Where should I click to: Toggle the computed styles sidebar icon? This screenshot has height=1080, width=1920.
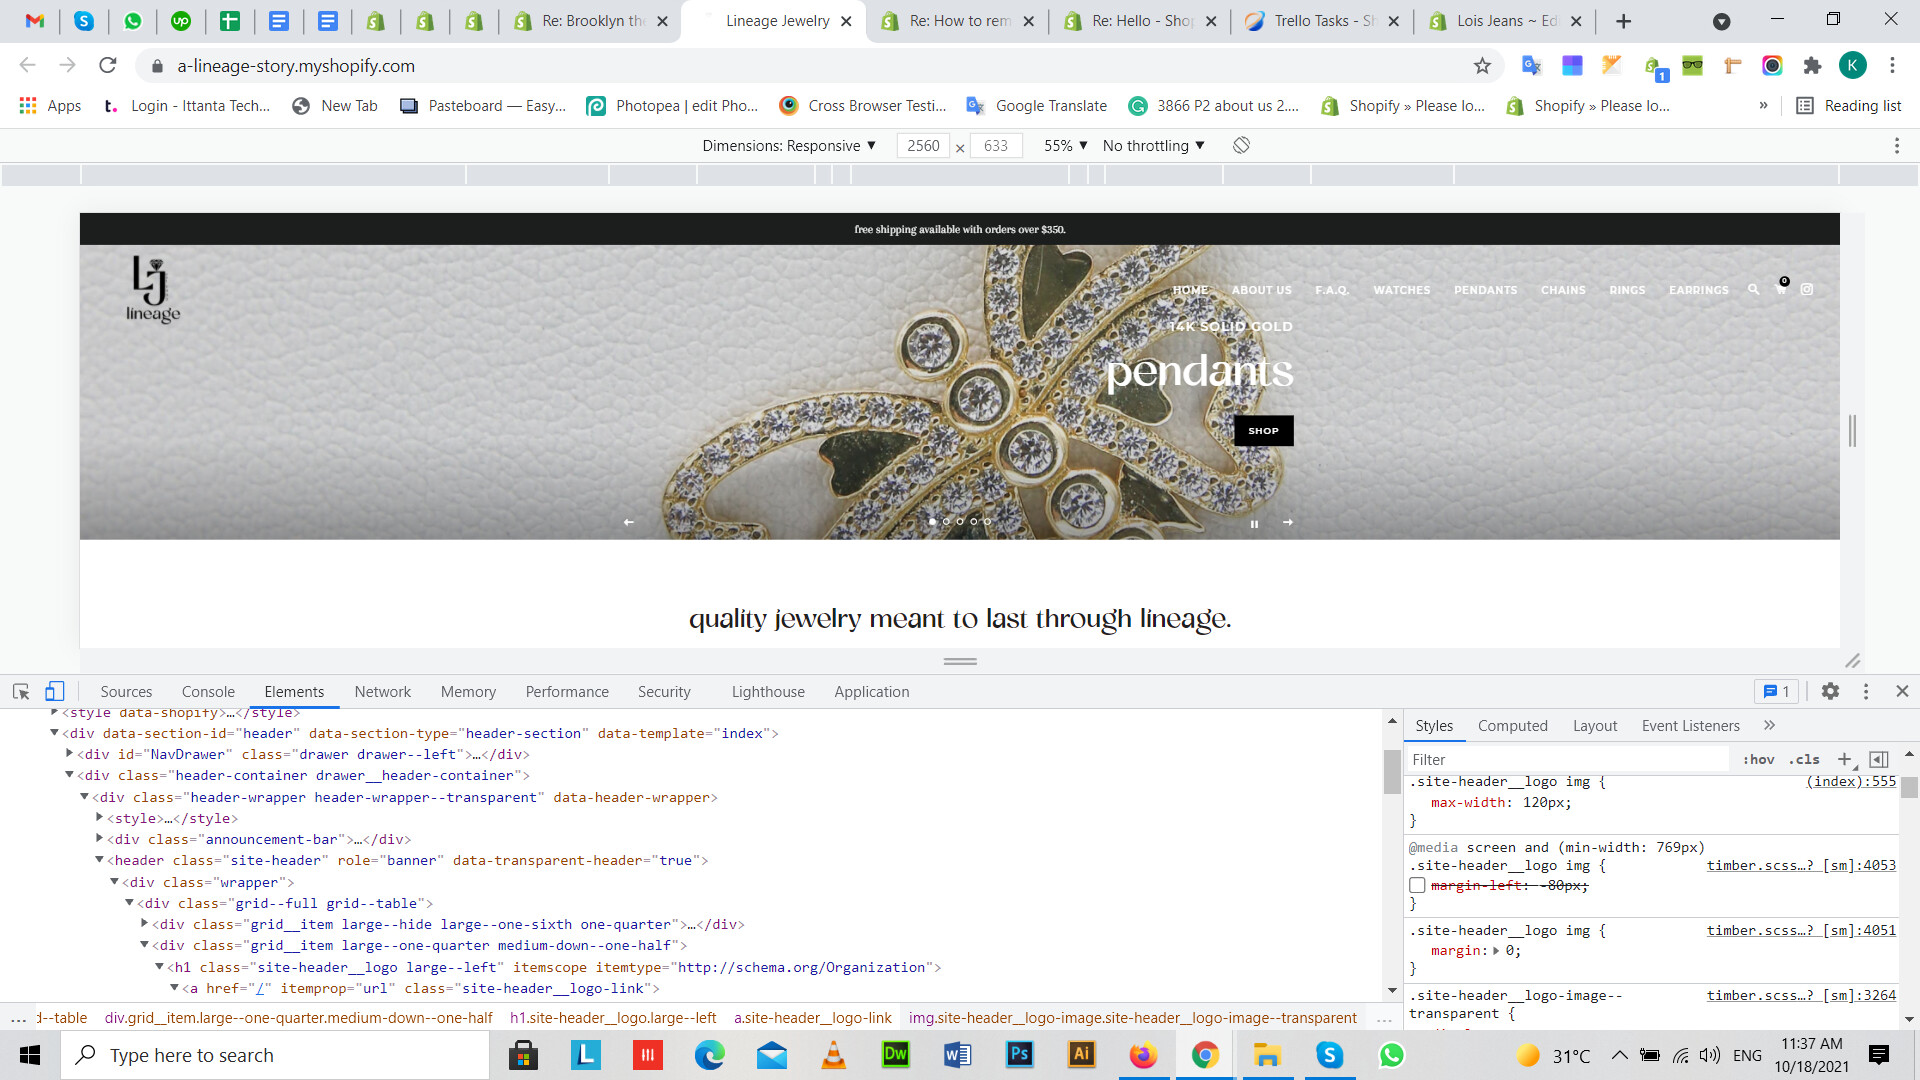[x=1879, y=759]
